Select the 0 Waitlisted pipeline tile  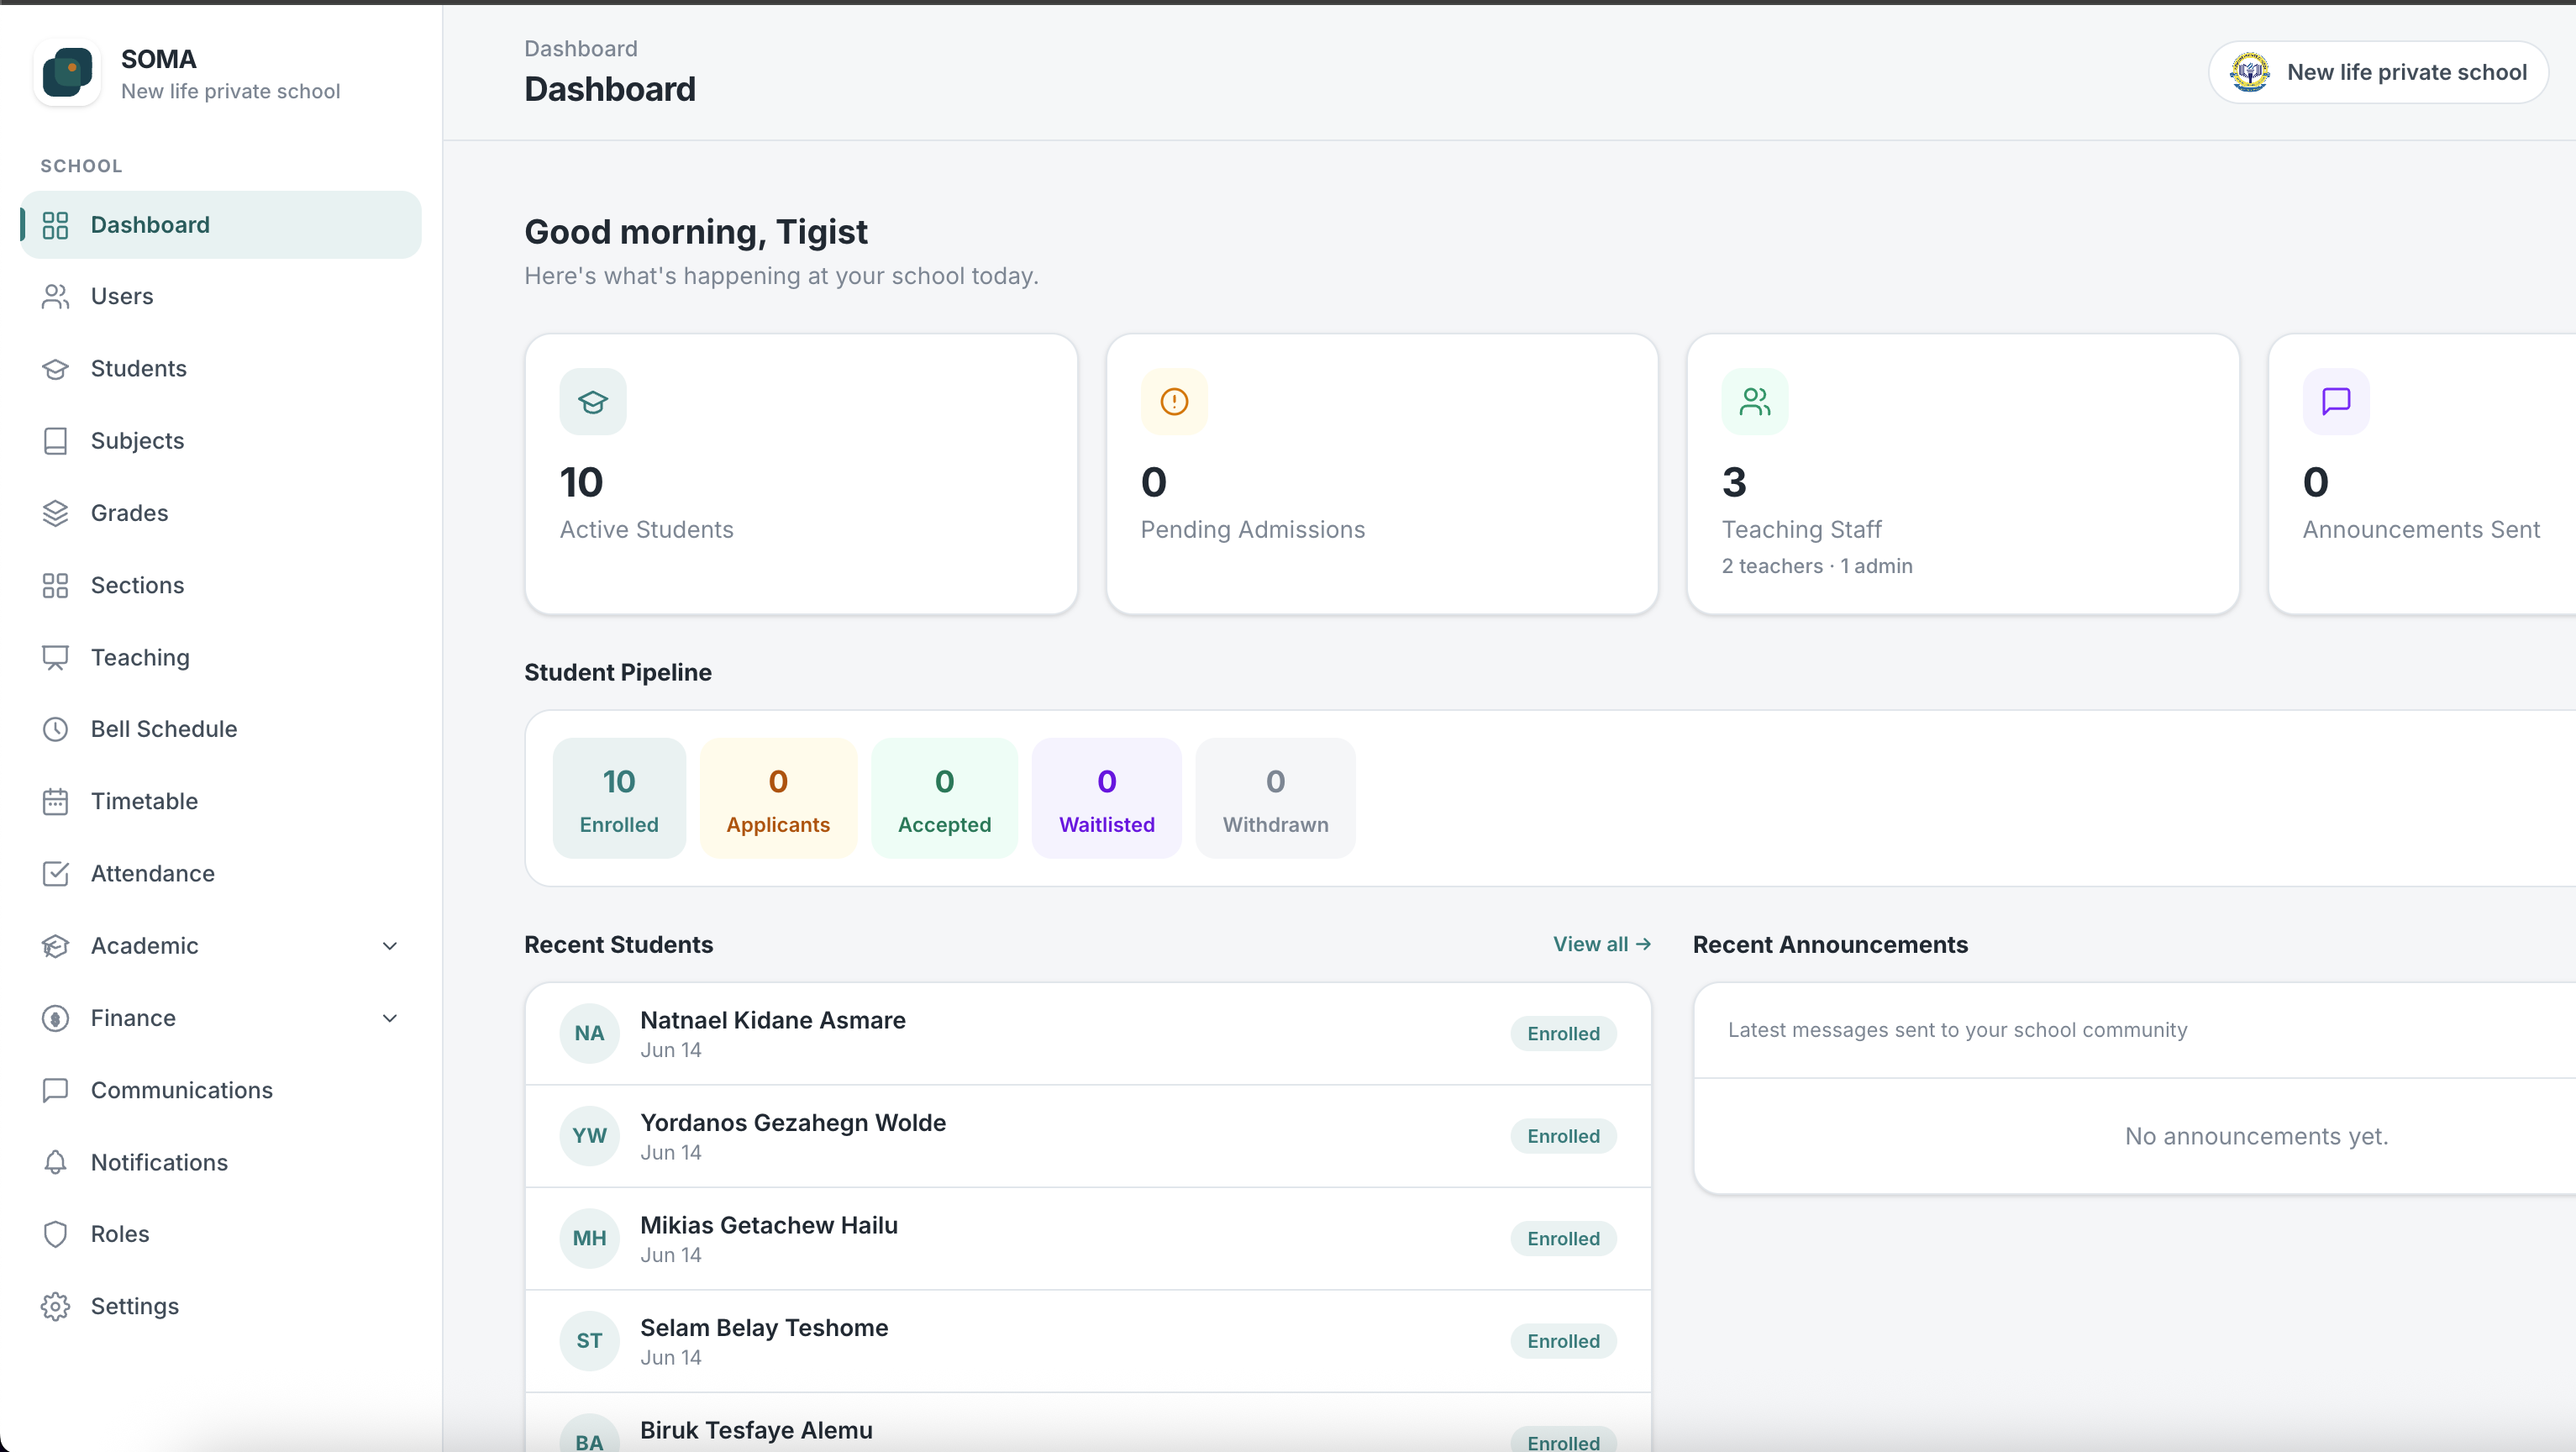tap(1106, 798)
